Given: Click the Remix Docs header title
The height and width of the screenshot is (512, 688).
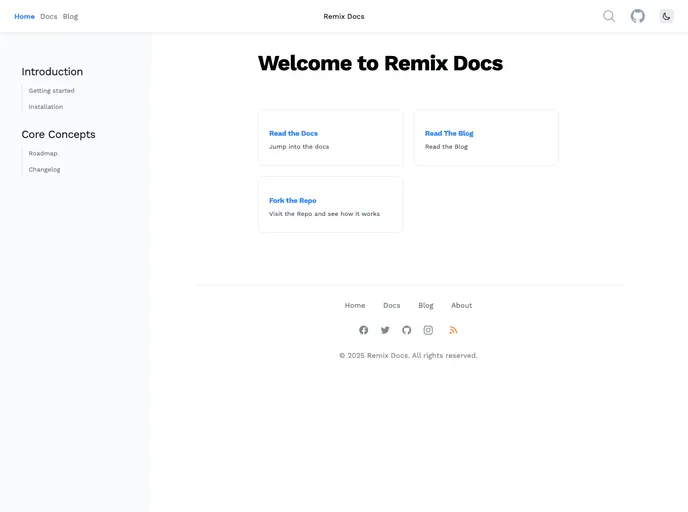Looking at the screenshot, I should tap(344, 16).
